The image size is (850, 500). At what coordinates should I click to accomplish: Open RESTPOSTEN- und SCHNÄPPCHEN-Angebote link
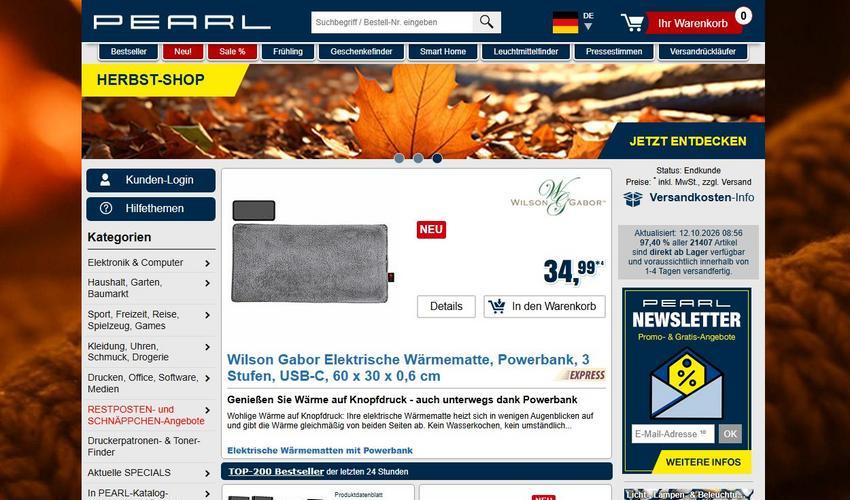(146, 415)
